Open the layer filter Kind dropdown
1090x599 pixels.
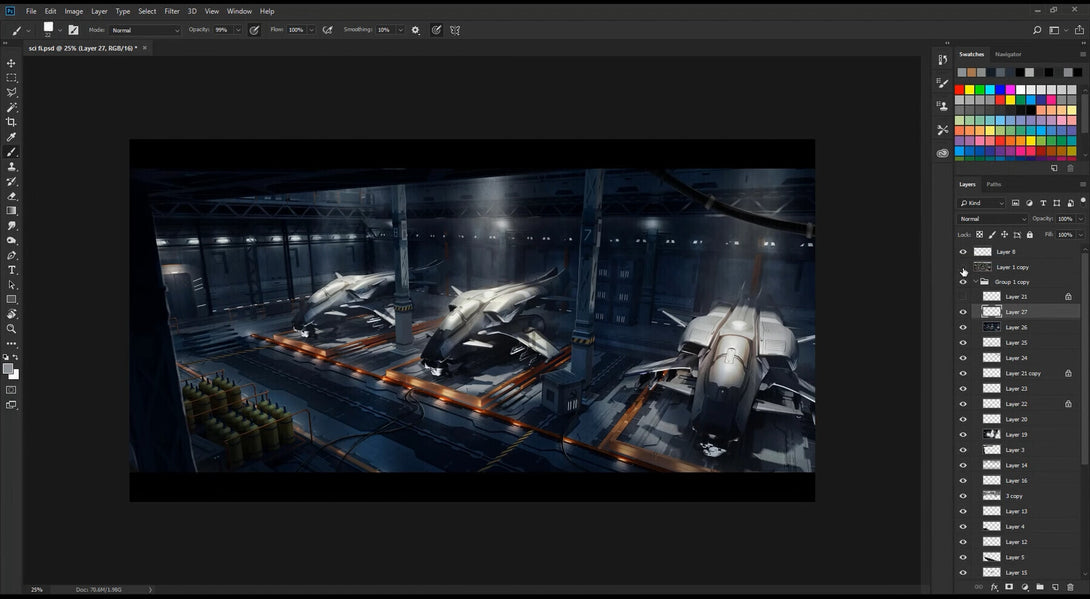(x=982, y=203)
